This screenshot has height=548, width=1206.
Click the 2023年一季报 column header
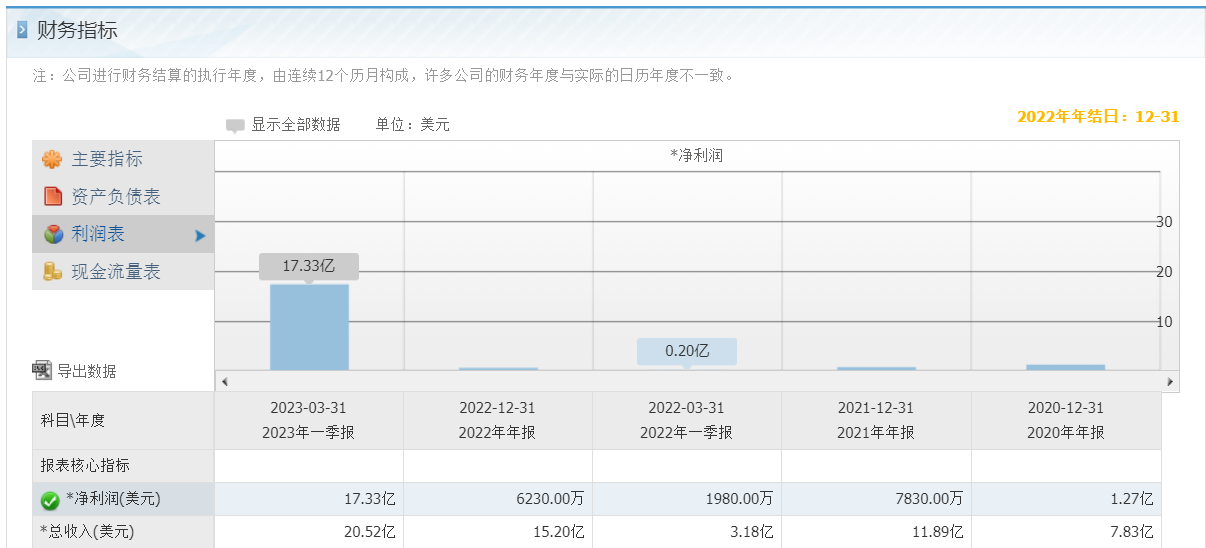tap(309, 421)
